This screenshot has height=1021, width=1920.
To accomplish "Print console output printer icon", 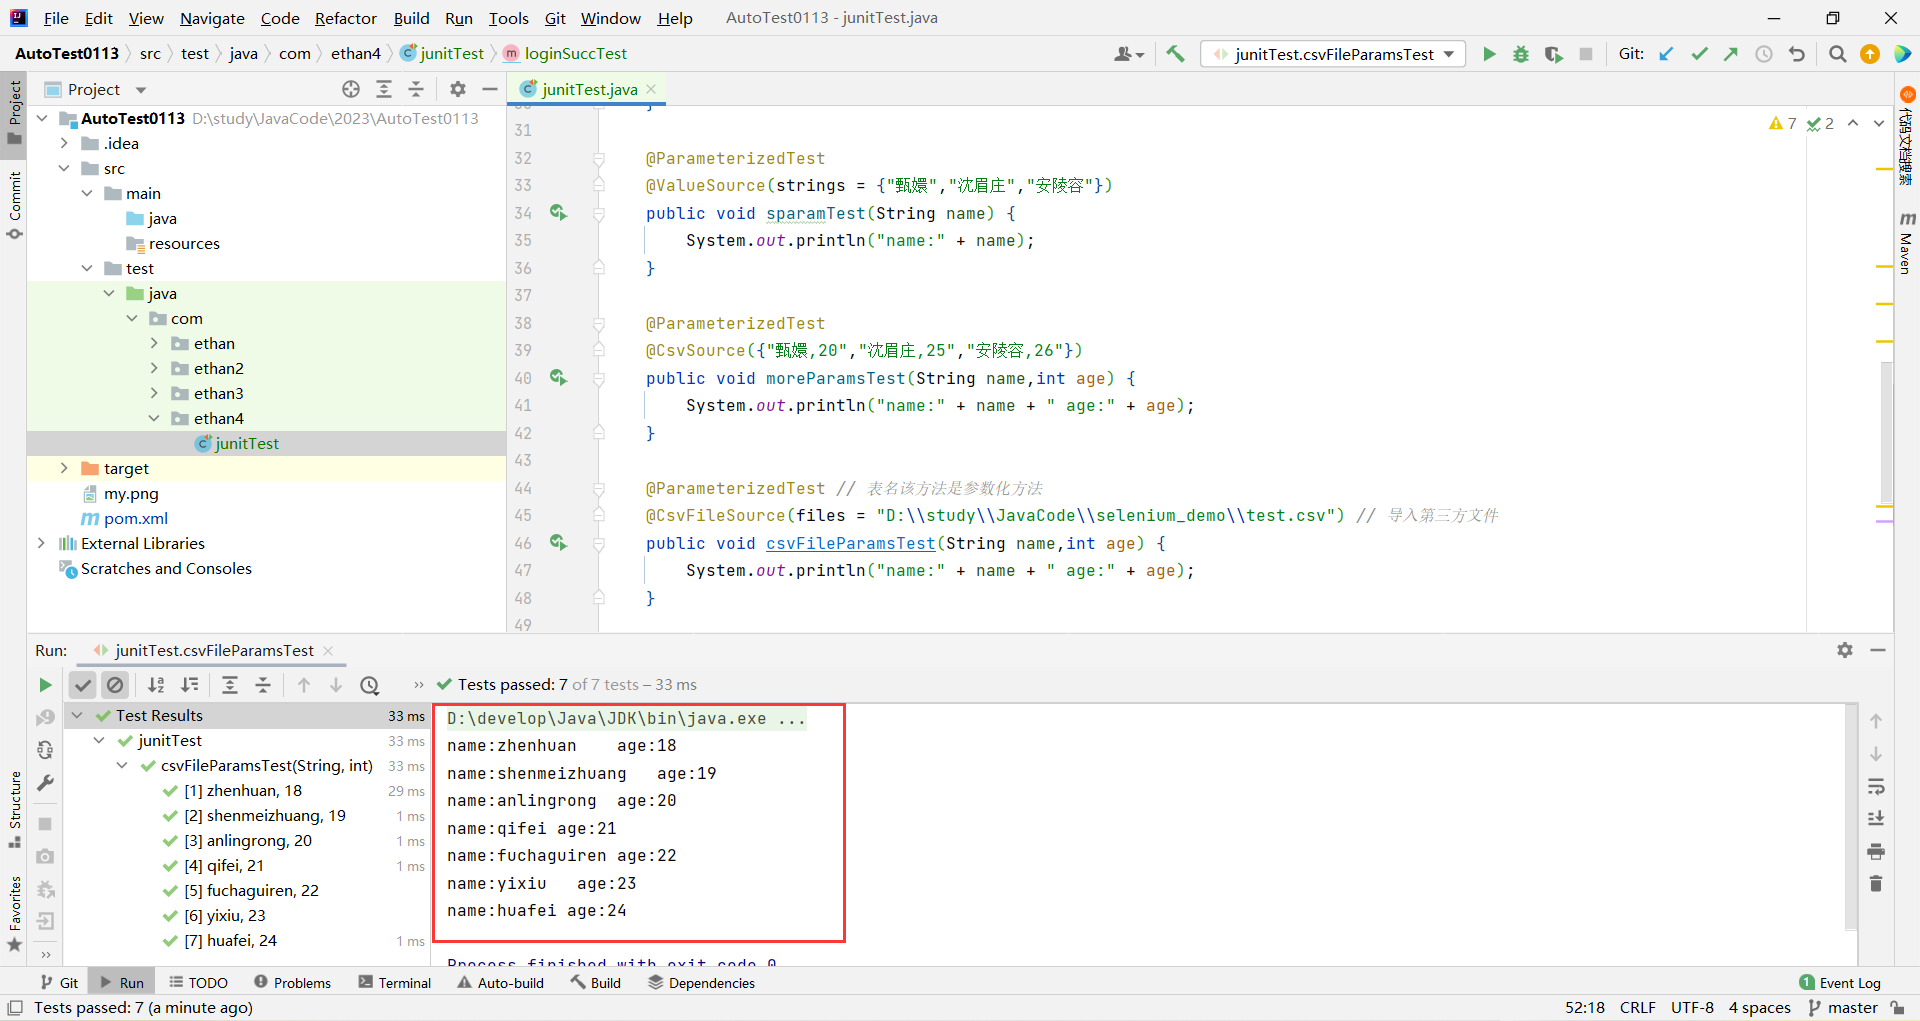I will (1876, 851).
